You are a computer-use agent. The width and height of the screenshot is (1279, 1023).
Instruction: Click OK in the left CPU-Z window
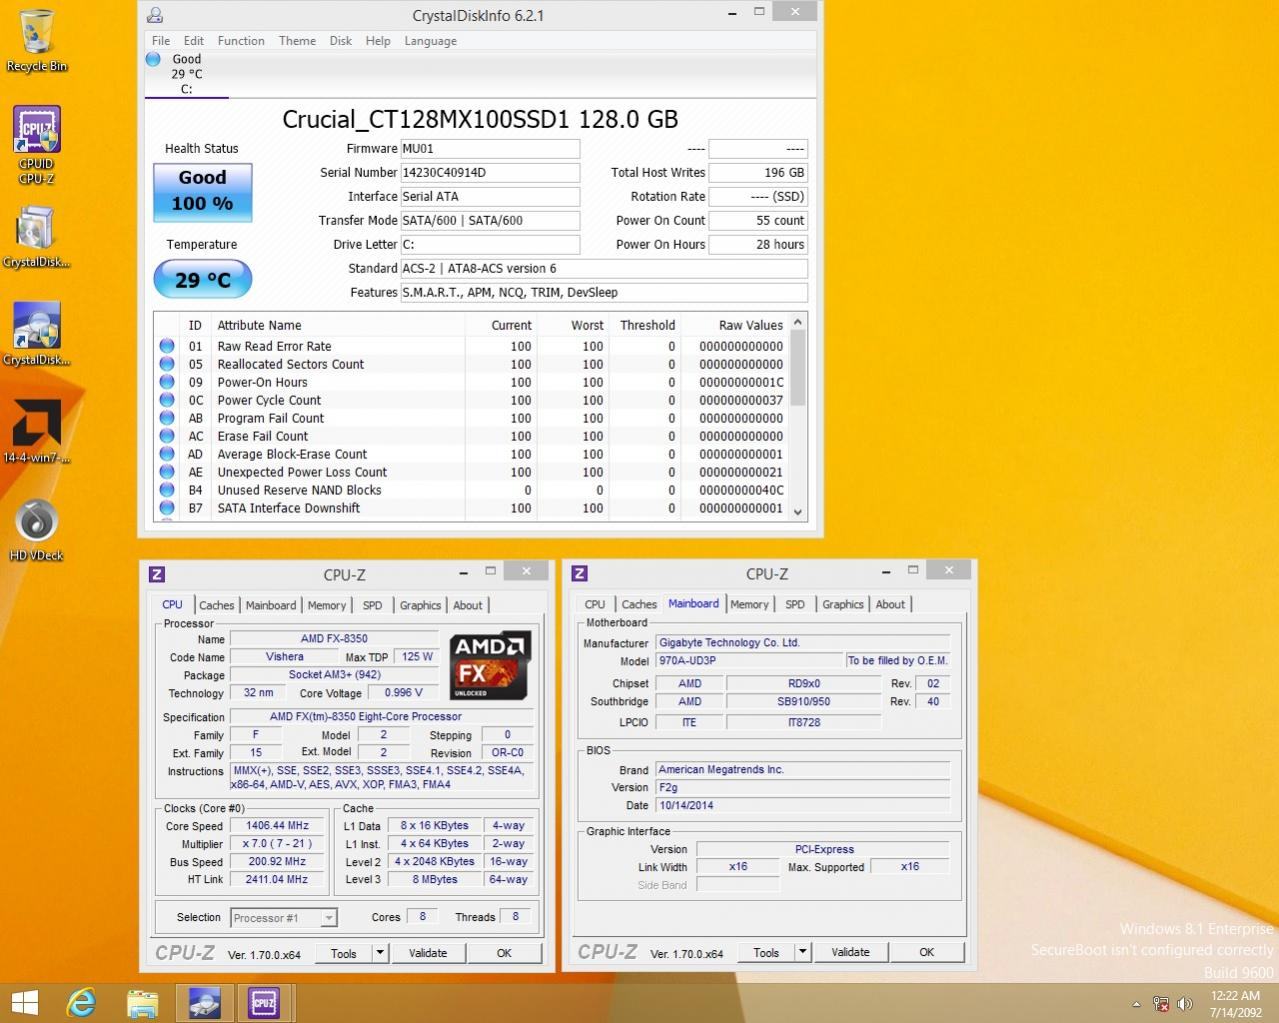pos(504,953)
